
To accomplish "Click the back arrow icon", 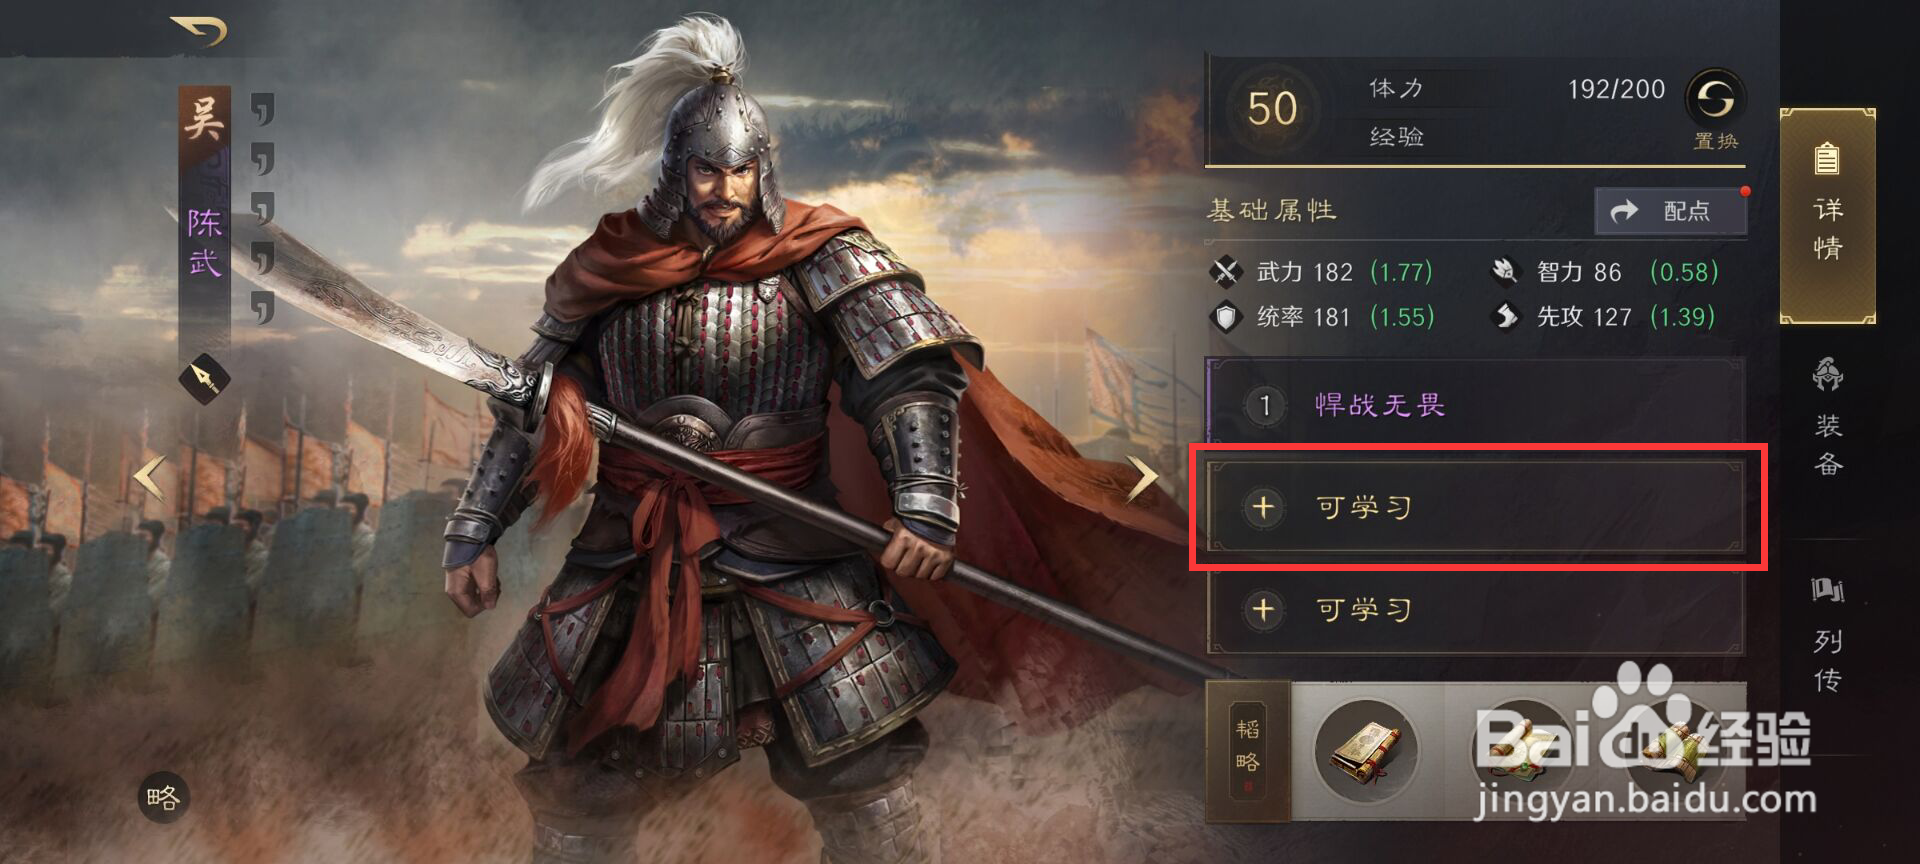I will [200, 31].
